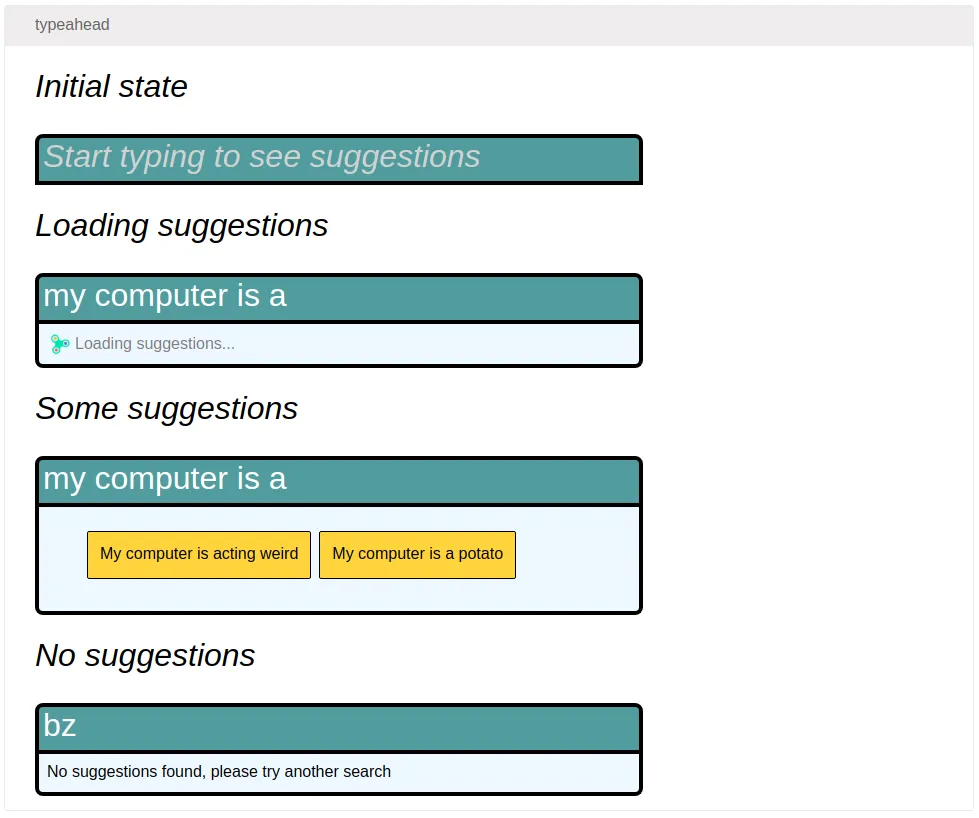This screenshot has width=979, height=818.
Task: Click the 'Some suggestions' heading
Action: tap(166, 409)
